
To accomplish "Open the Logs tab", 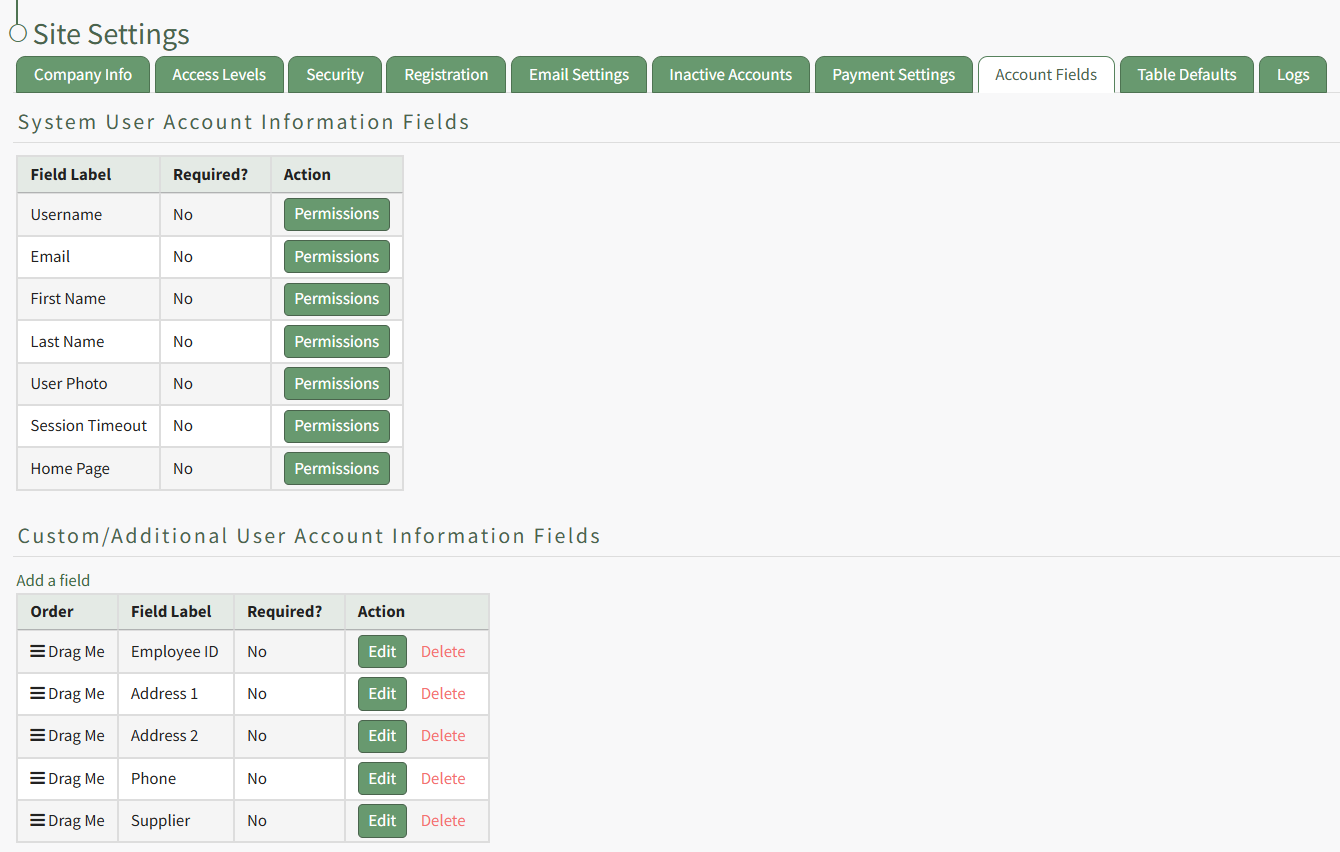I will 1292,75.
